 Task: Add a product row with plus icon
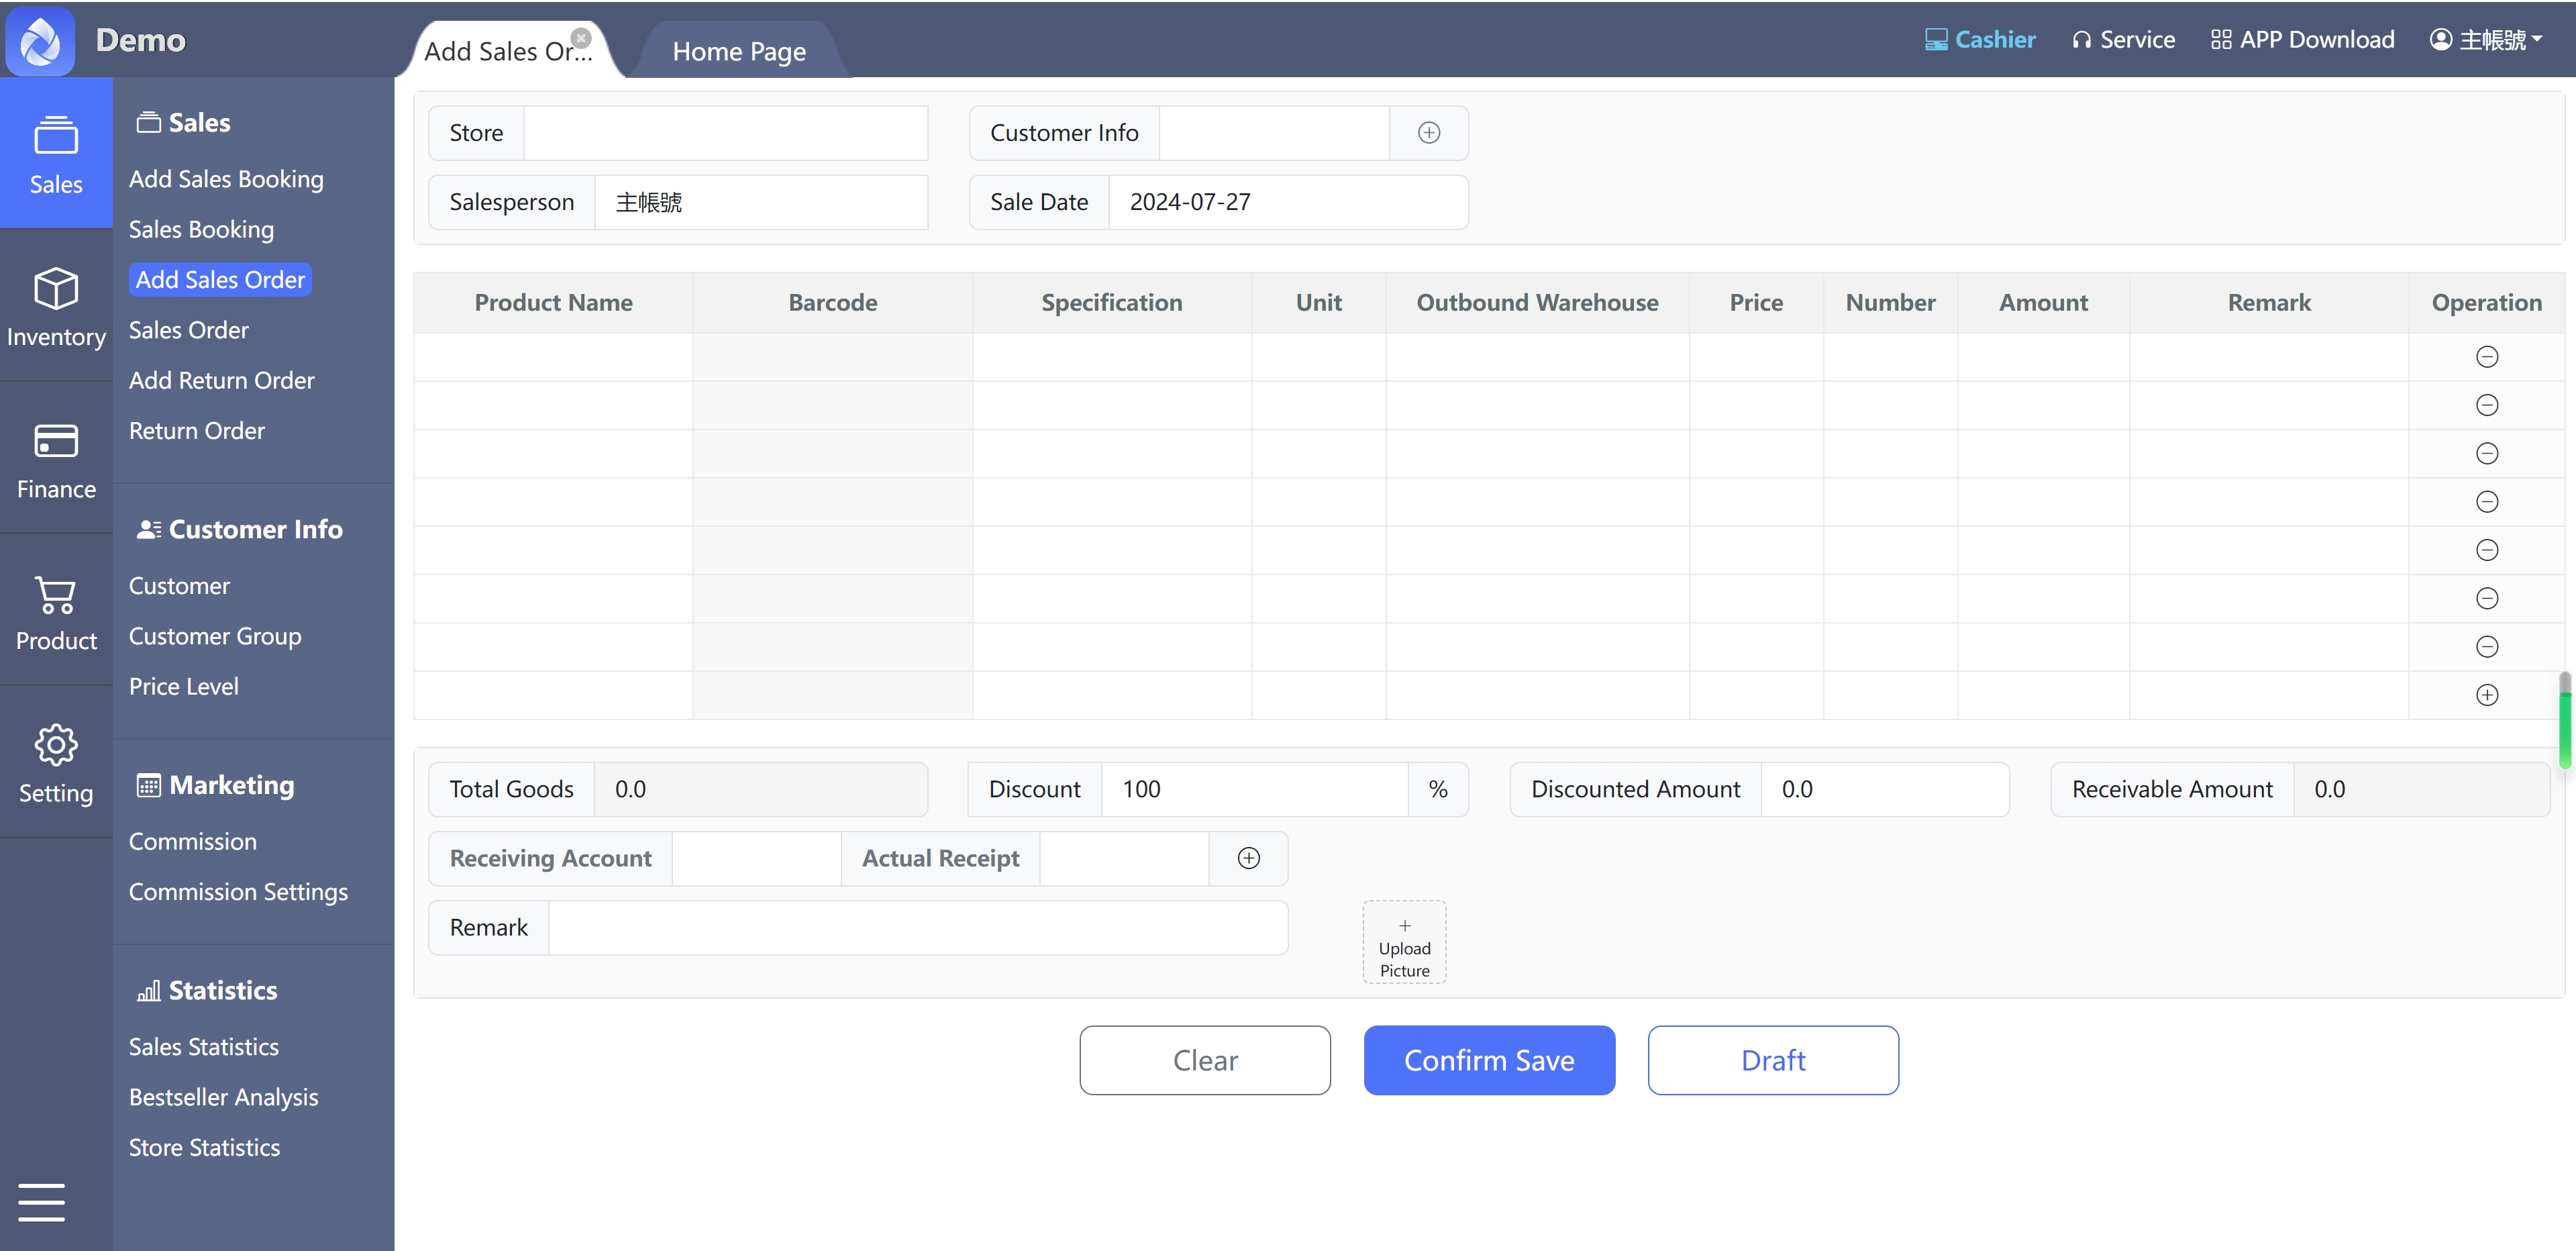point(2486,695)
